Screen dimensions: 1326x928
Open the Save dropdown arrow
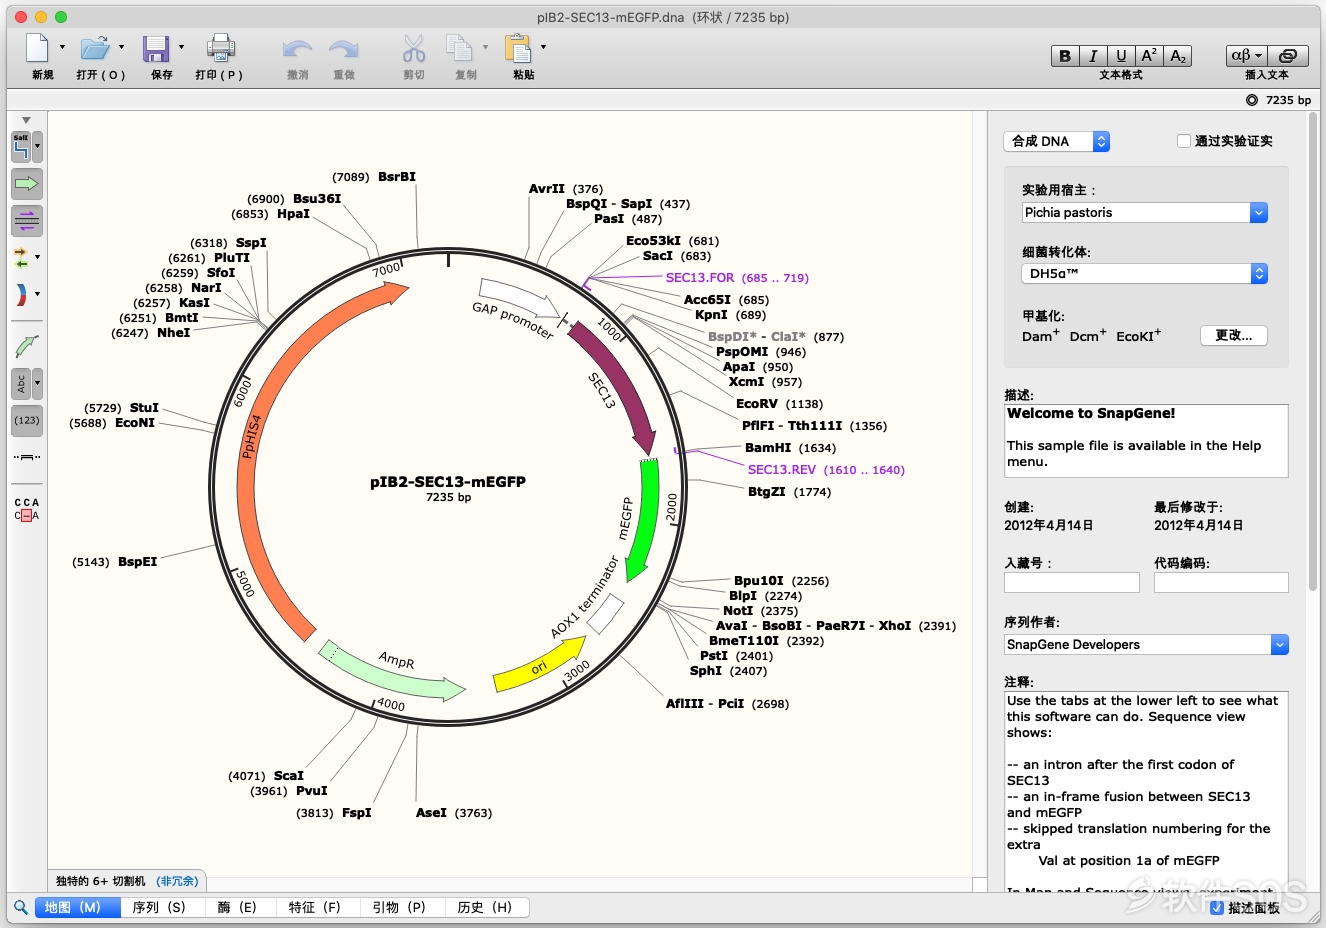[x=181, y=47]
